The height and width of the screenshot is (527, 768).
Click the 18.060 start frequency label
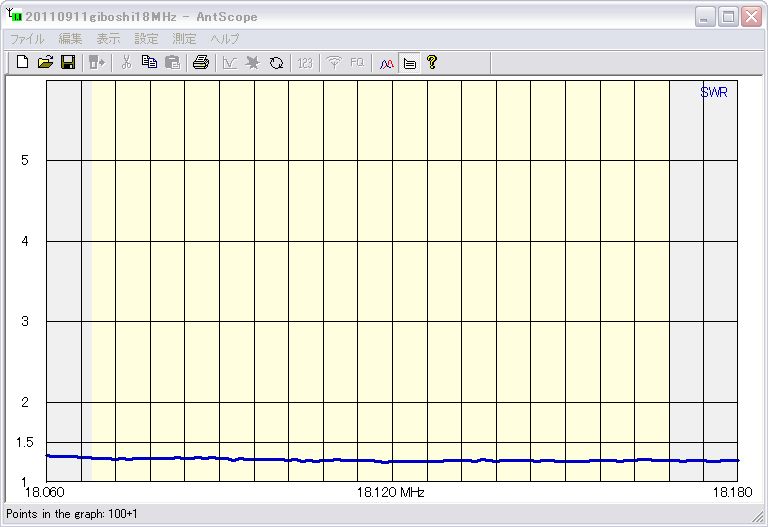(45, 492)
